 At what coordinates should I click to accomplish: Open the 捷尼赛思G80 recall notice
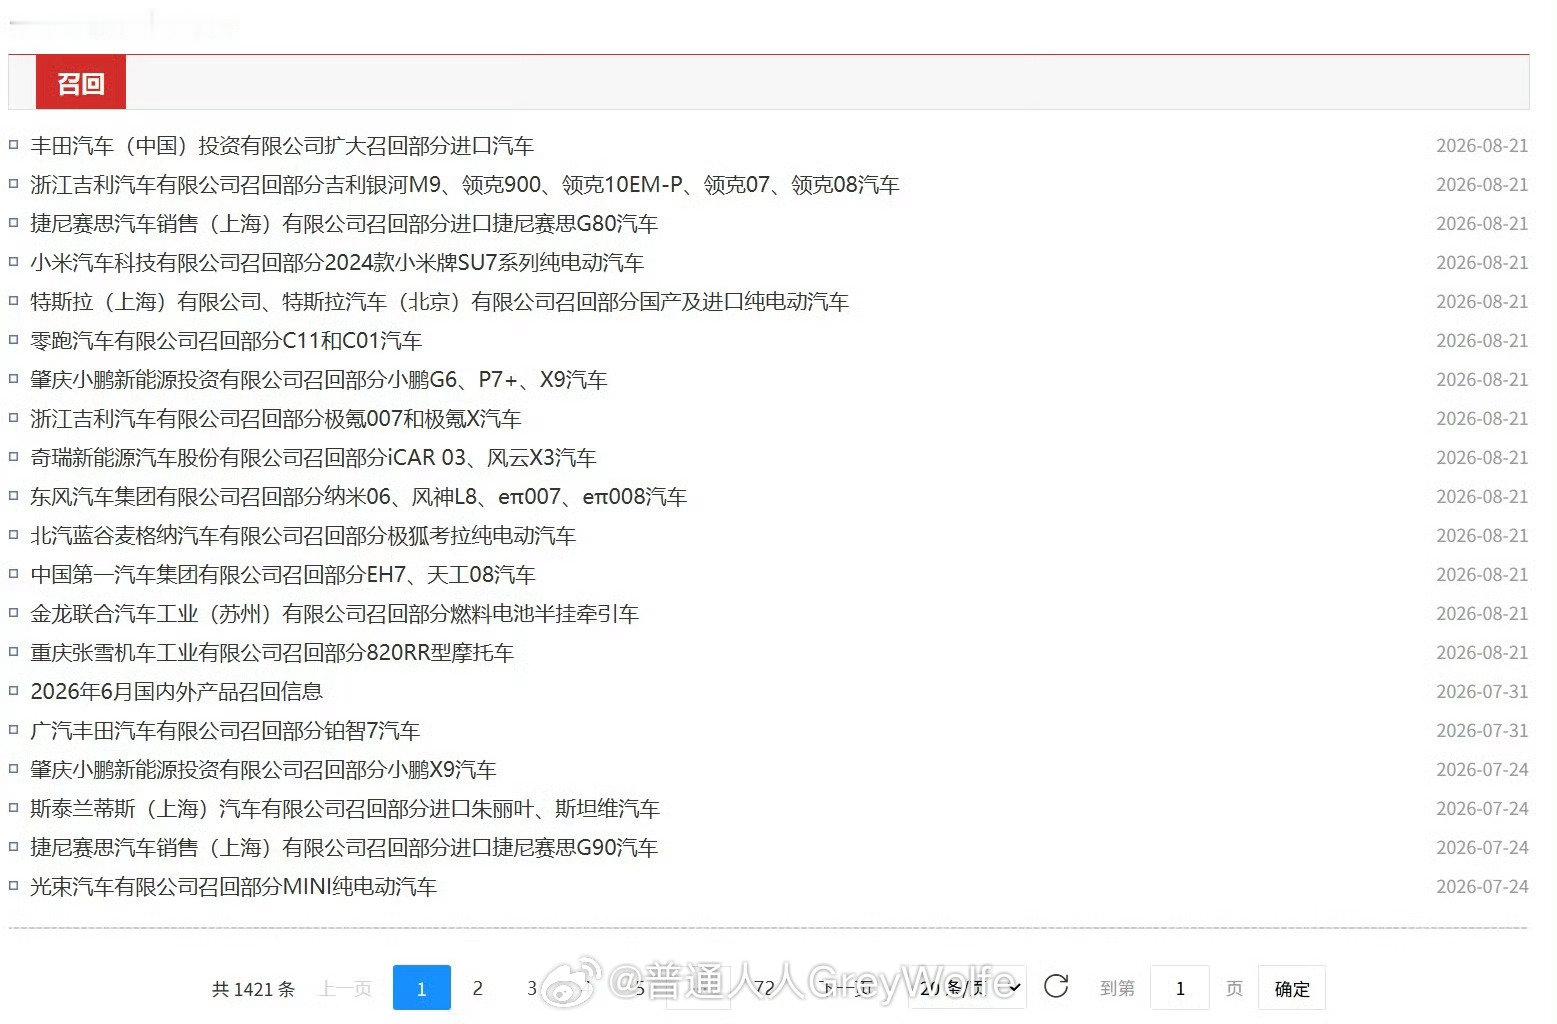pyautogui.click(x=344, y=224)
